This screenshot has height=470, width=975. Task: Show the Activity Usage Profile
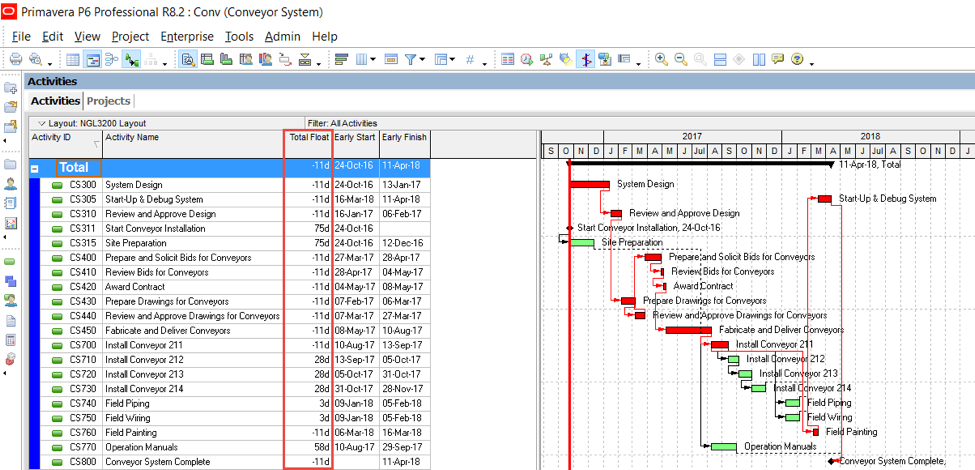pos(226,60)
